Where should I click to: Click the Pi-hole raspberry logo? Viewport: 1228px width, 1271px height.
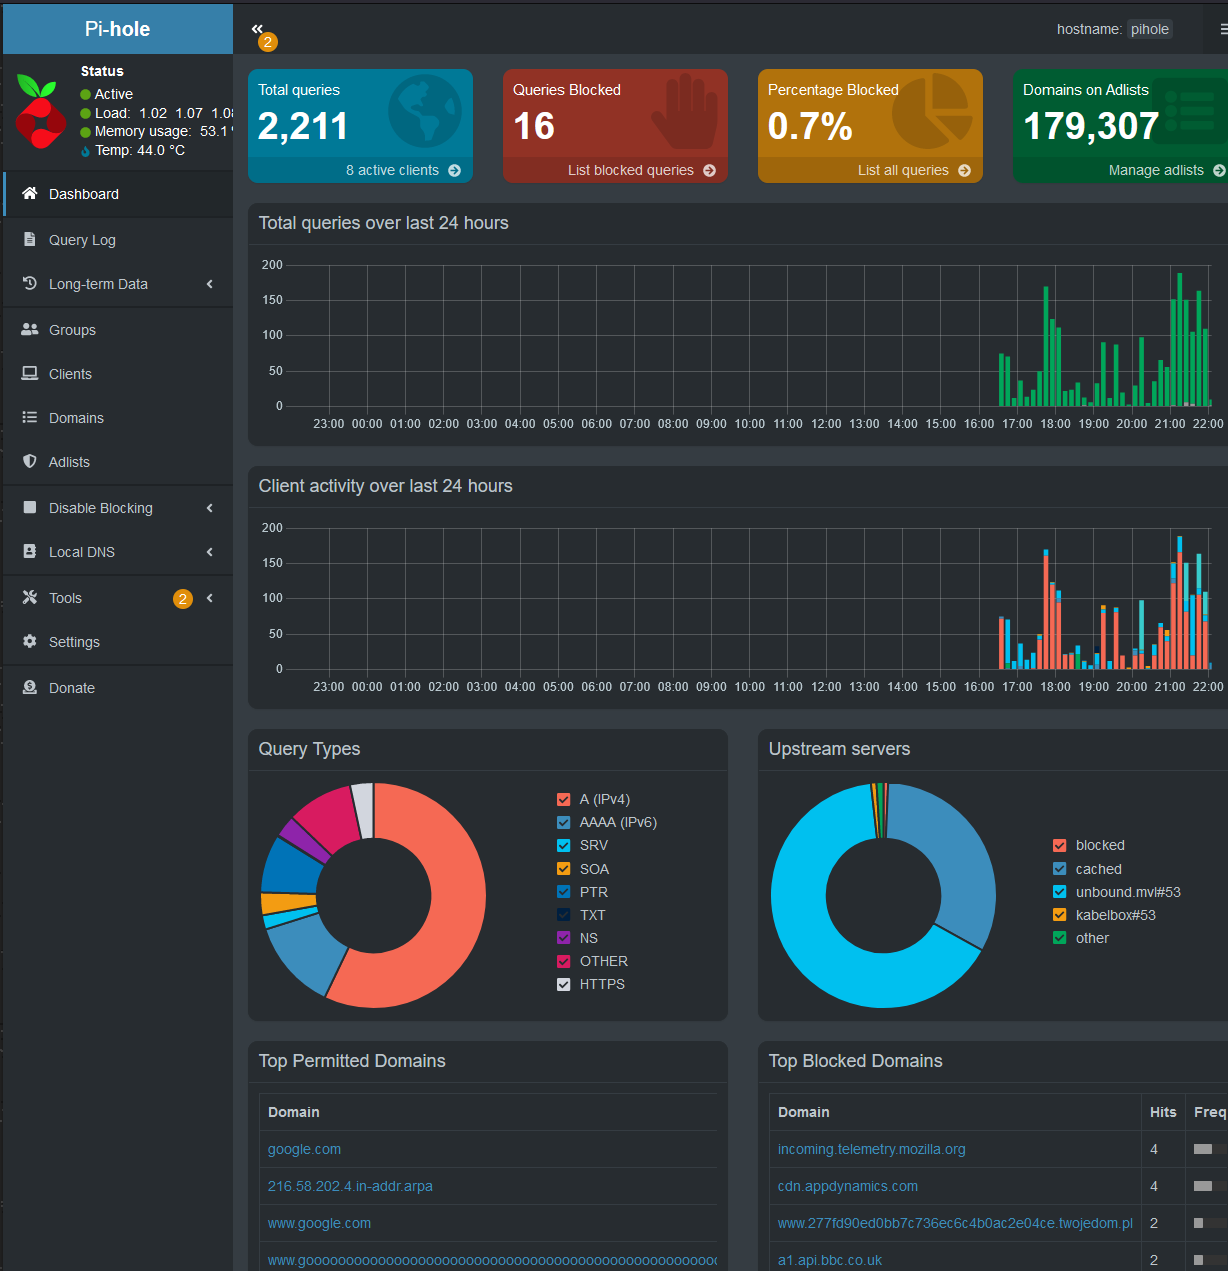(40, 111)
